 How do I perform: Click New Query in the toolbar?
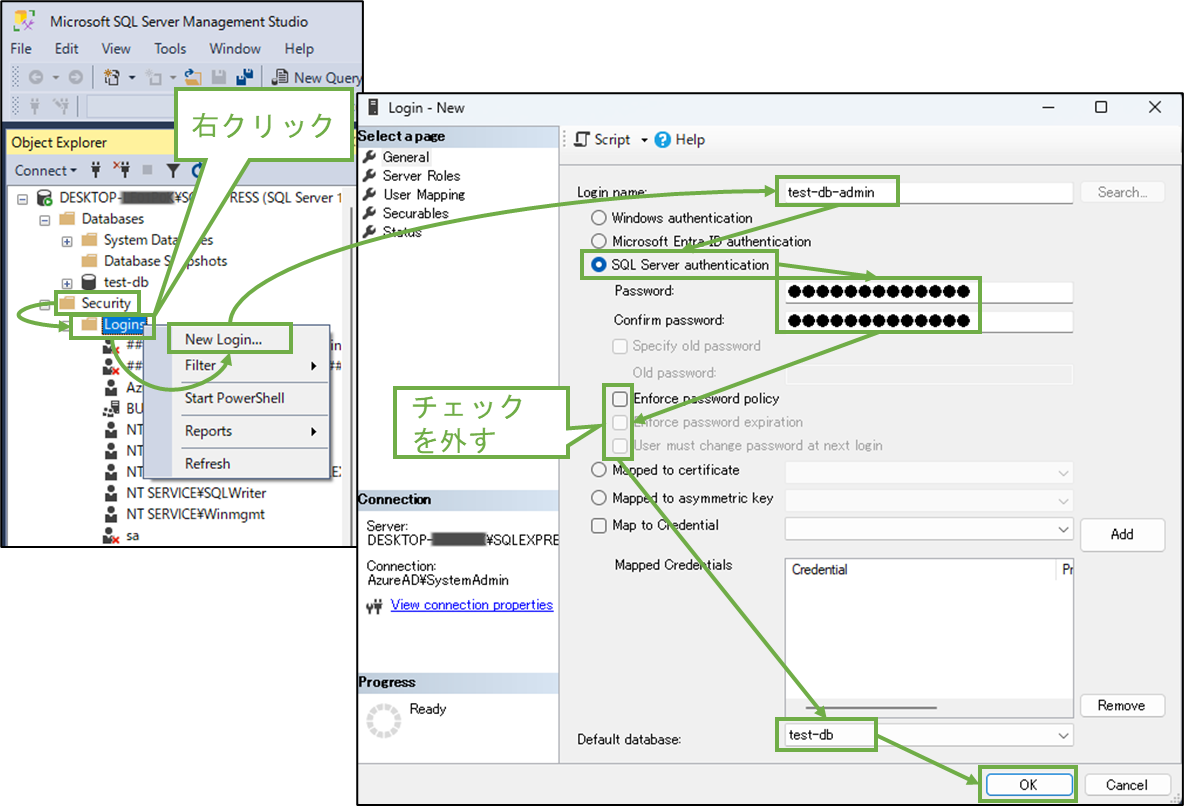316,77
